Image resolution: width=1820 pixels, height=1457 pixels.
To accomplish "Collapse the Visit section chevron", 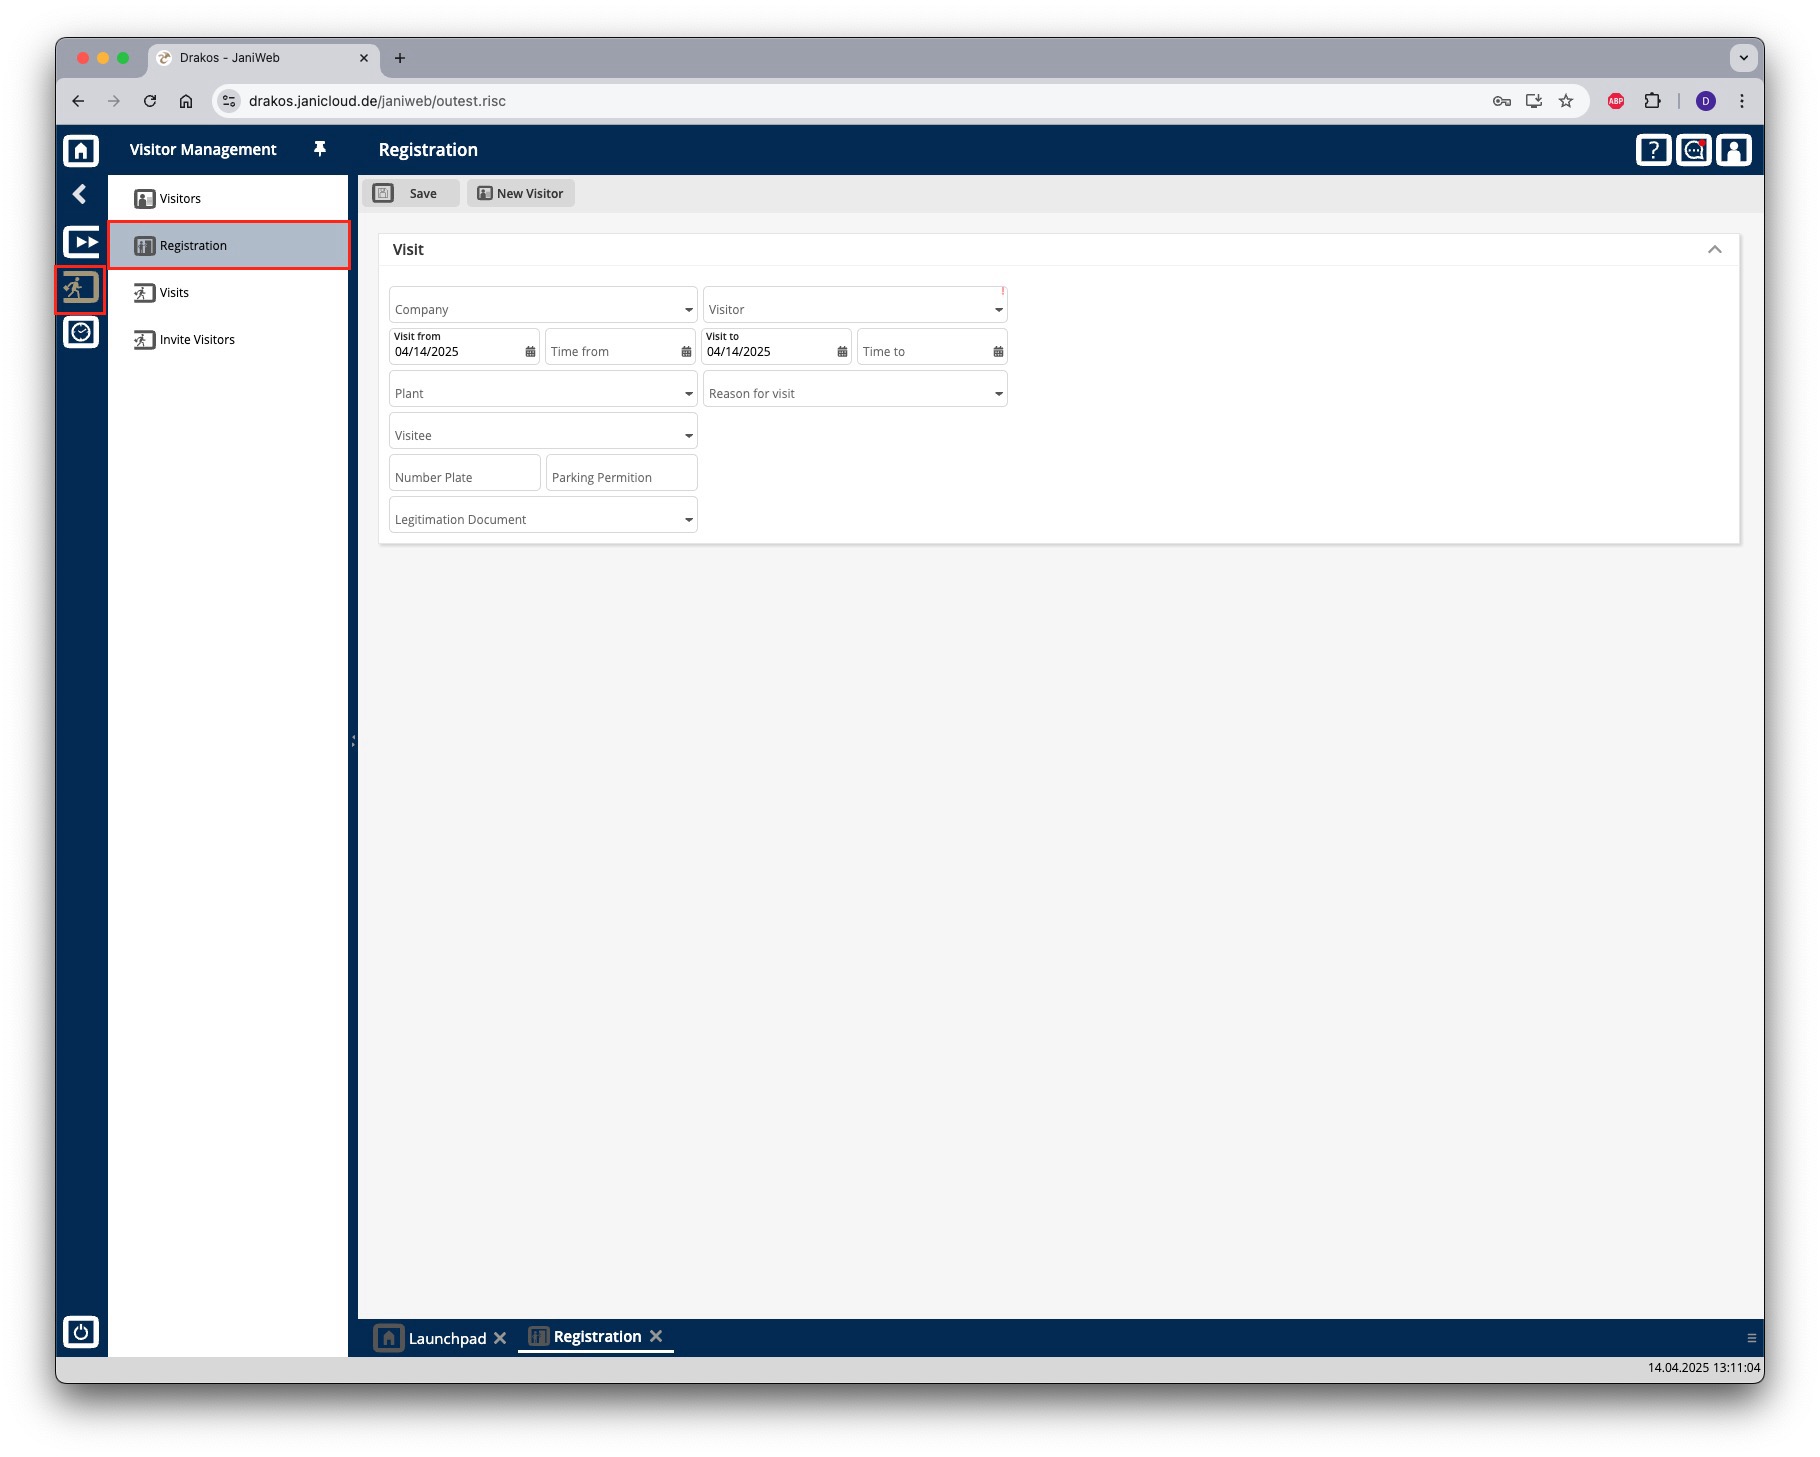I will click(1715, 250).
